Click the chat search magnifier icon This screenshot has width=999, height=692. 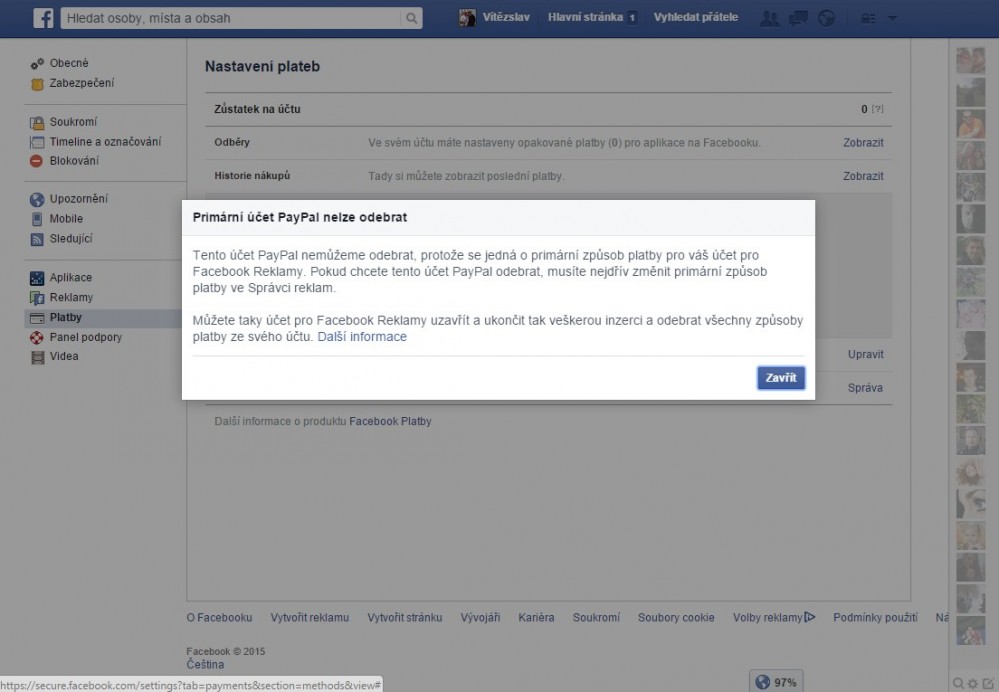(959, 683)
